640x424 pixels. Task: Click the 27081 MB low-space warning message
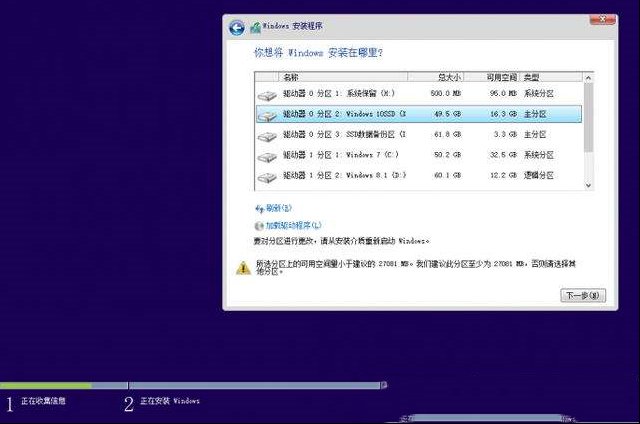point(416,268)
